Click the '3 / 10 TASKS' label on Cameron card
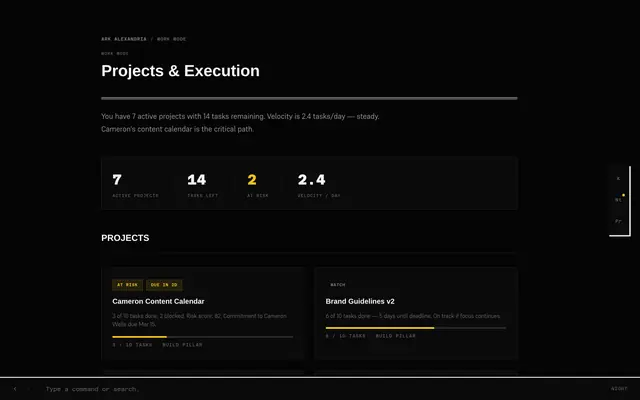This screenshot has height=400, width=640. click(x=132, y=345)
